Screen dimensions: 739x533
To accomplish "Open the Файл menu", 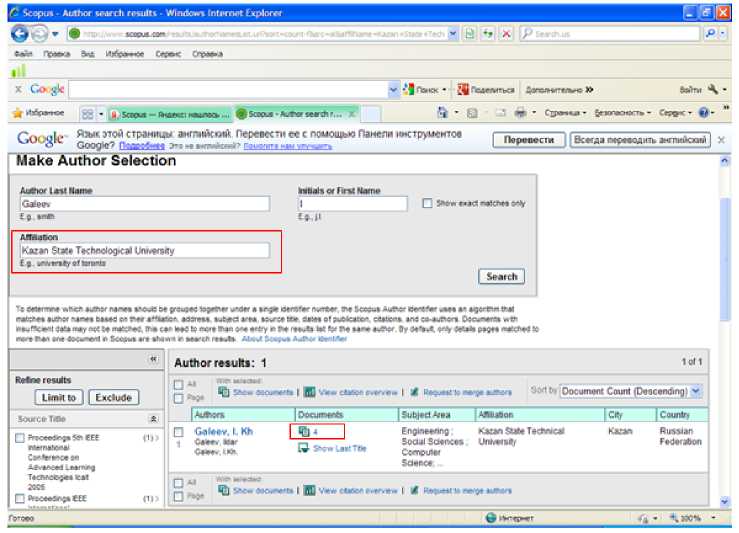I will [23, 54].
